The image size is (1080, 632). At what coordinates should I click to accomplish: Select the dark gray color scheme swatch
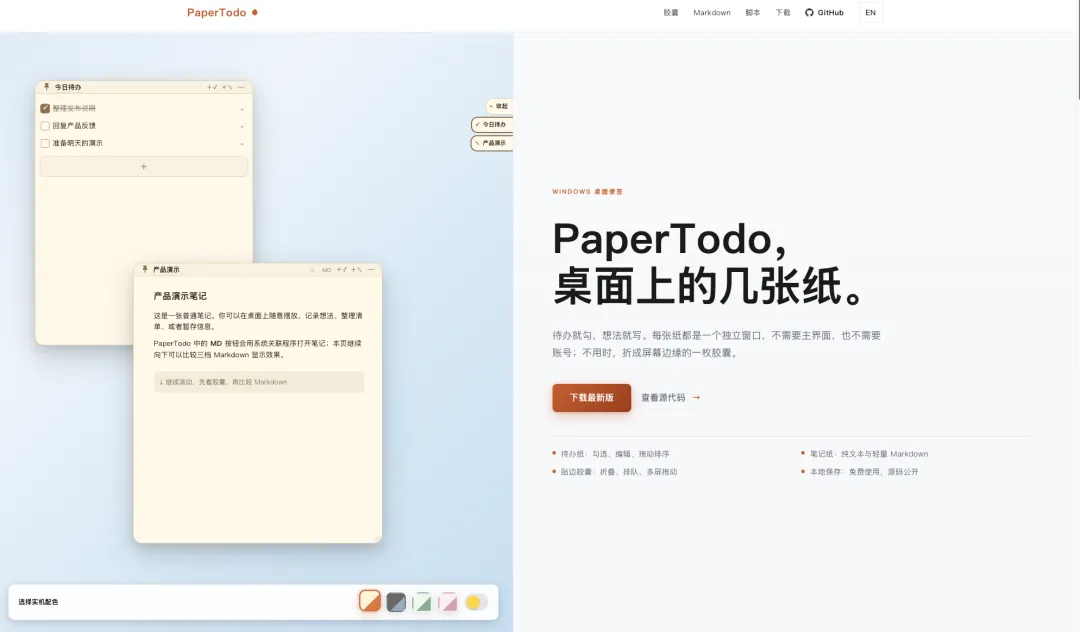[x=396, y=602]
